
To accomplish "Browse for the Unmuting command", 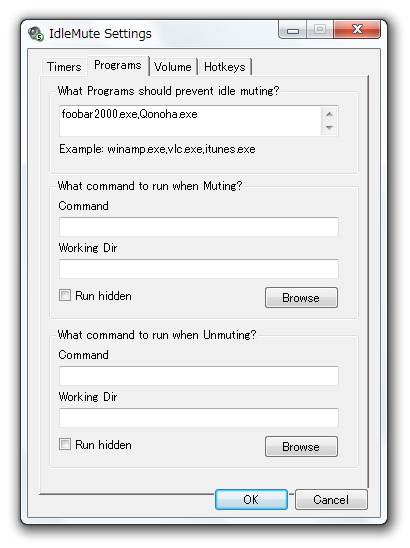I will coord(301,446).
